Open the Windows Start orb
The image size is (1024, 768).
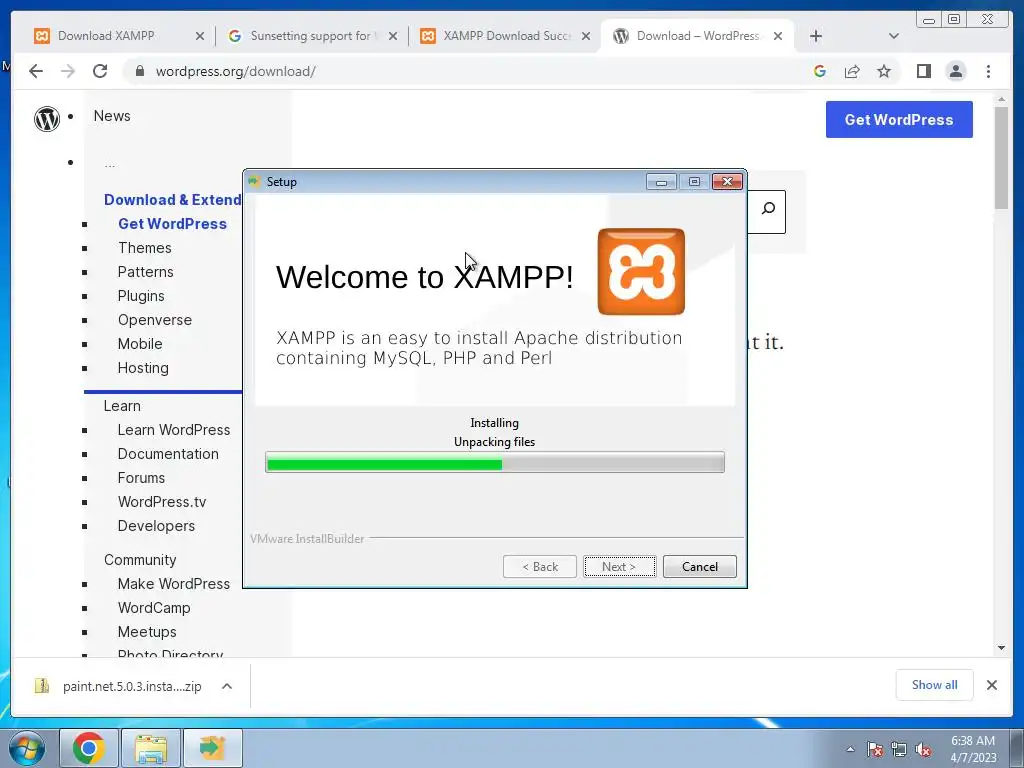click(27, 748)
